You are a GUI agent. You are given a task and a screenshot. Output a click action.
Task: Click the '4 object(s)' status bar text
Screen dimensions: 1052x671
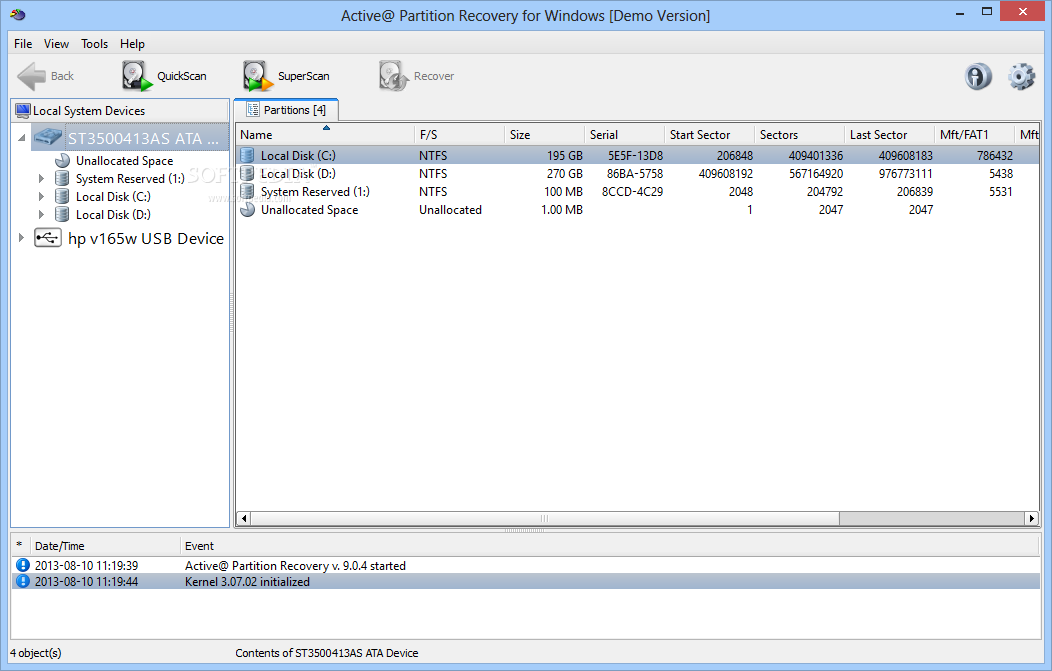[36, 653]
